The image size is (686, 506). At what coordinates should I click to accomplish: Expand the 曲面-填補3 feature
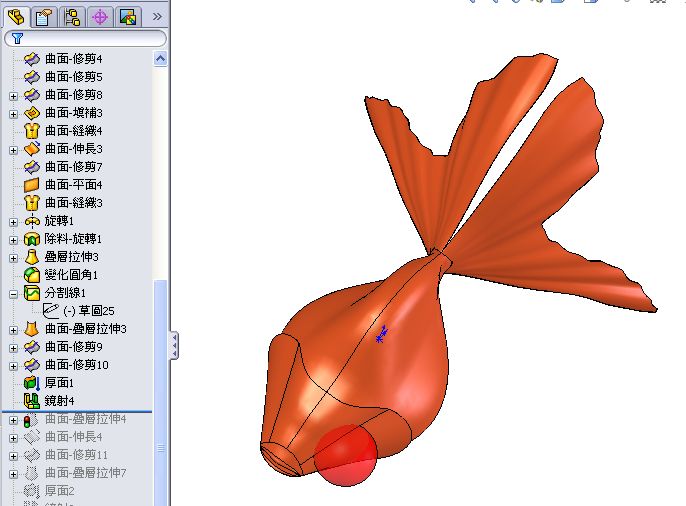pyautogui.click(x=14, y=114)
